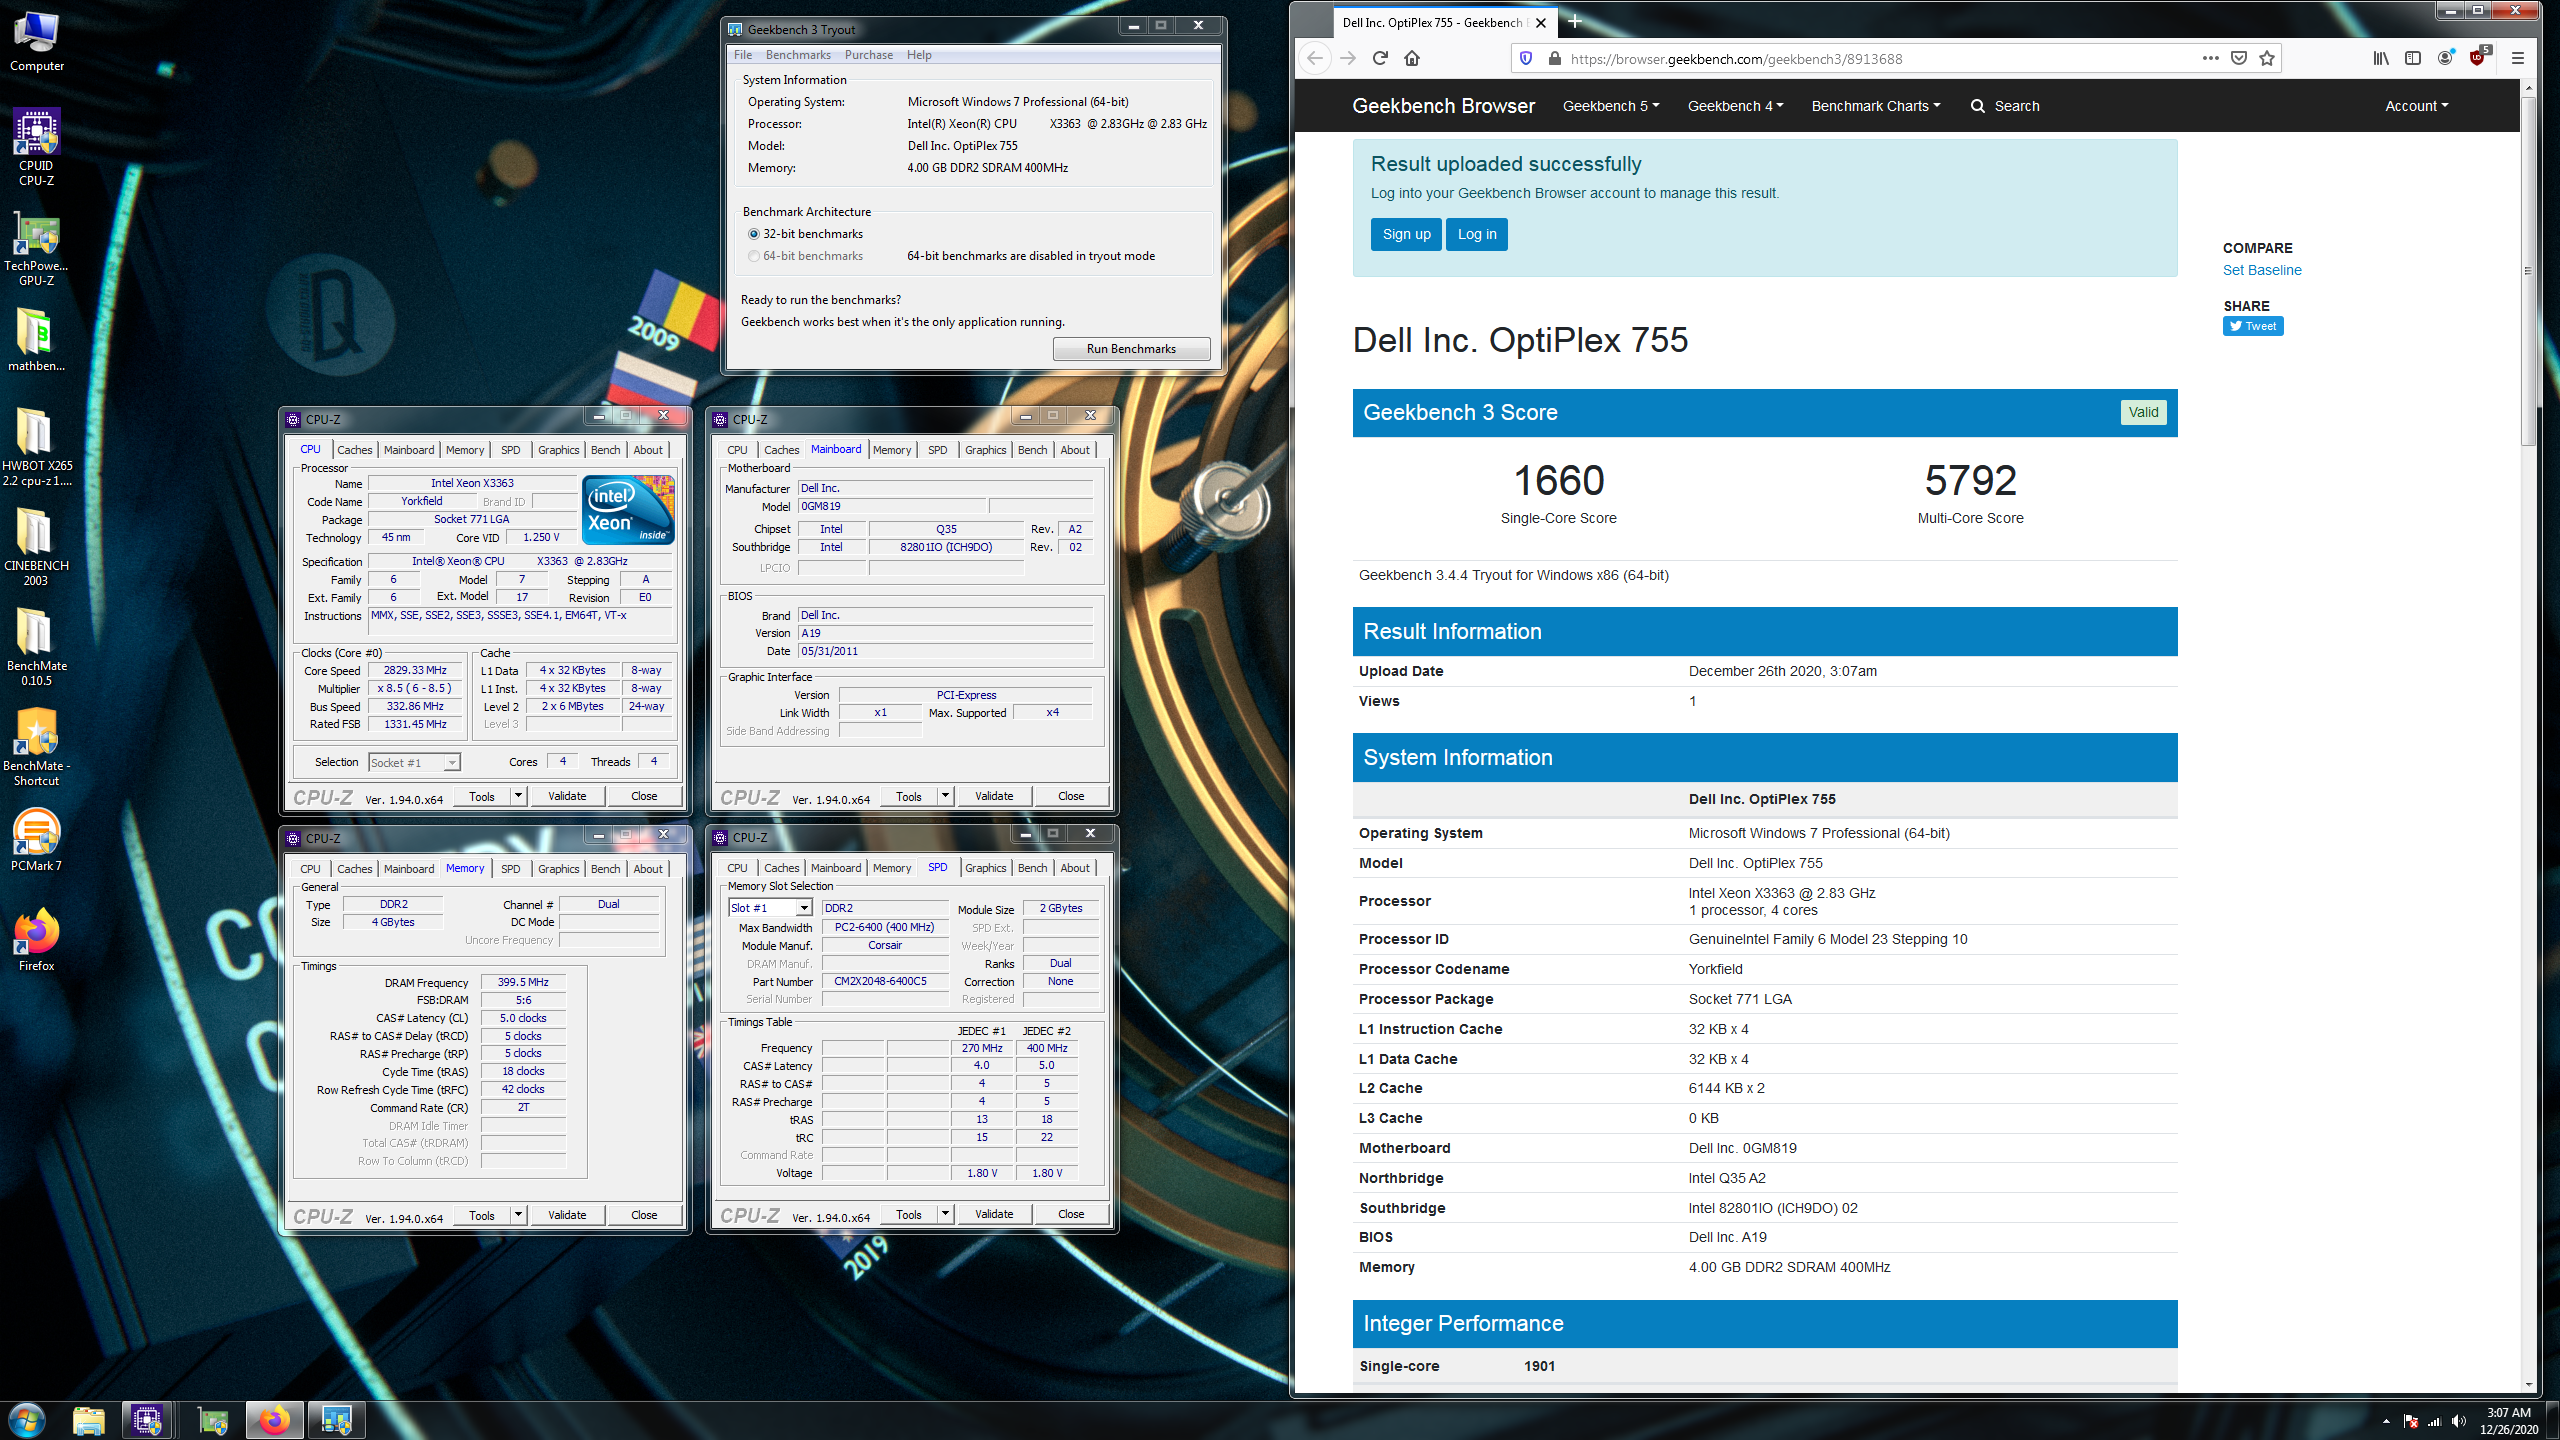Launch PCMark 7 from the desktop
Image resolution: width=2560 pixels, height=1440 pixels.
click(x=37, y=840)
